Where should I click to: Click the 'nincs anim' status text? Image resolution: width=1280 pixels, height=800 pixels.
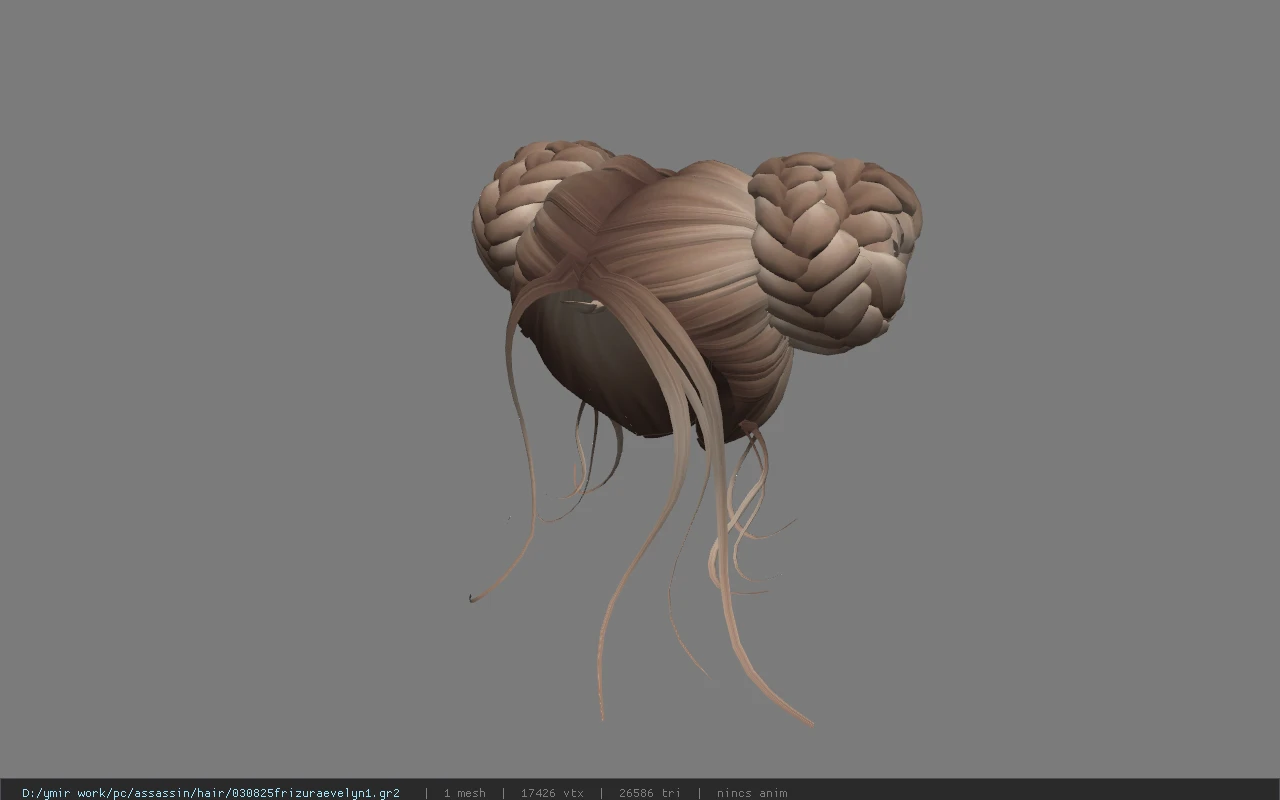click(752, 793)
